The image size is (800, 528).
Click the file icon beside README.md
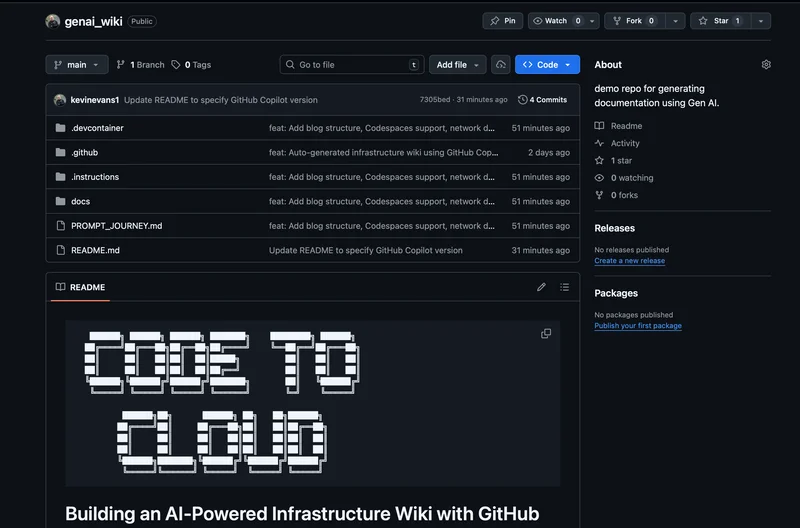point(60,250)
